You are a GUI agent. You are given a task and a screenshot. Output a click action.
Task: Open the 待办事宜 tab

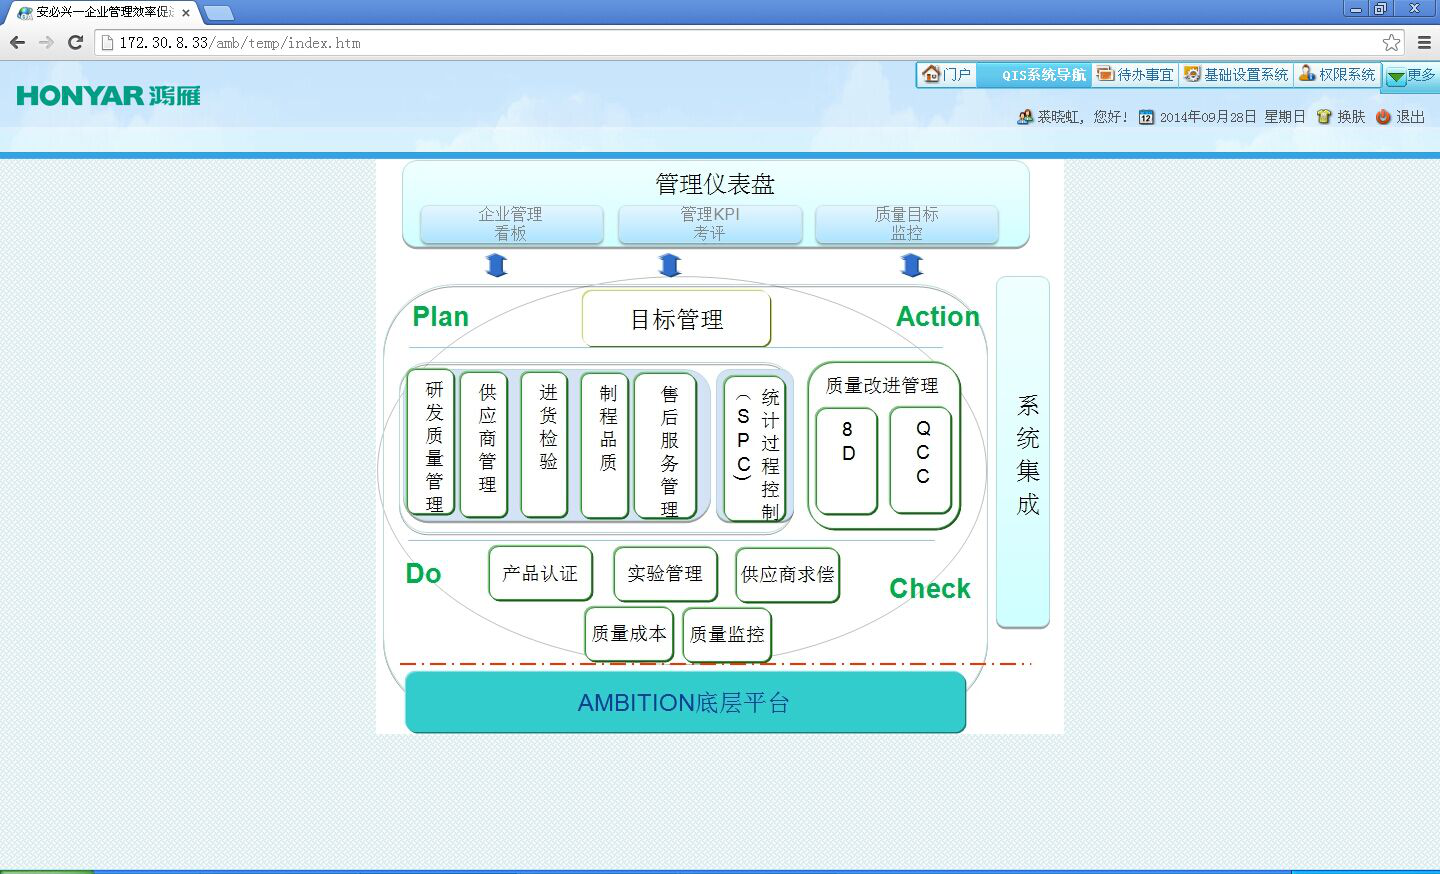1135,75
